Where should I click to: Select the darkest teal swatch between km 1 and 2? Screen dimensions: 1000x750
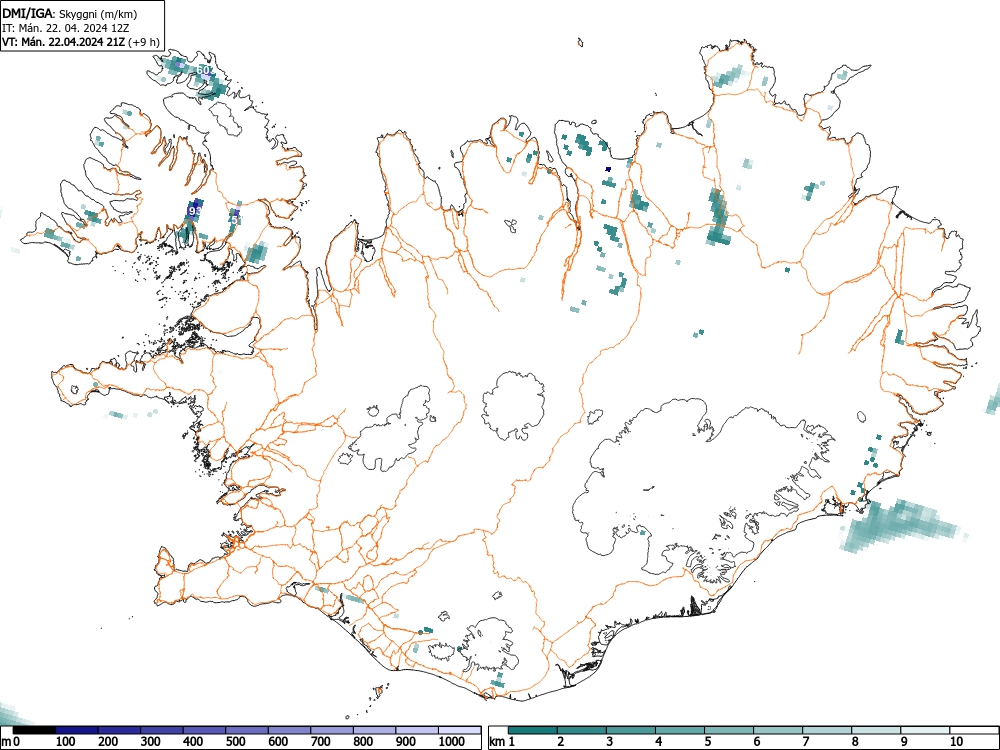point(533,730)
